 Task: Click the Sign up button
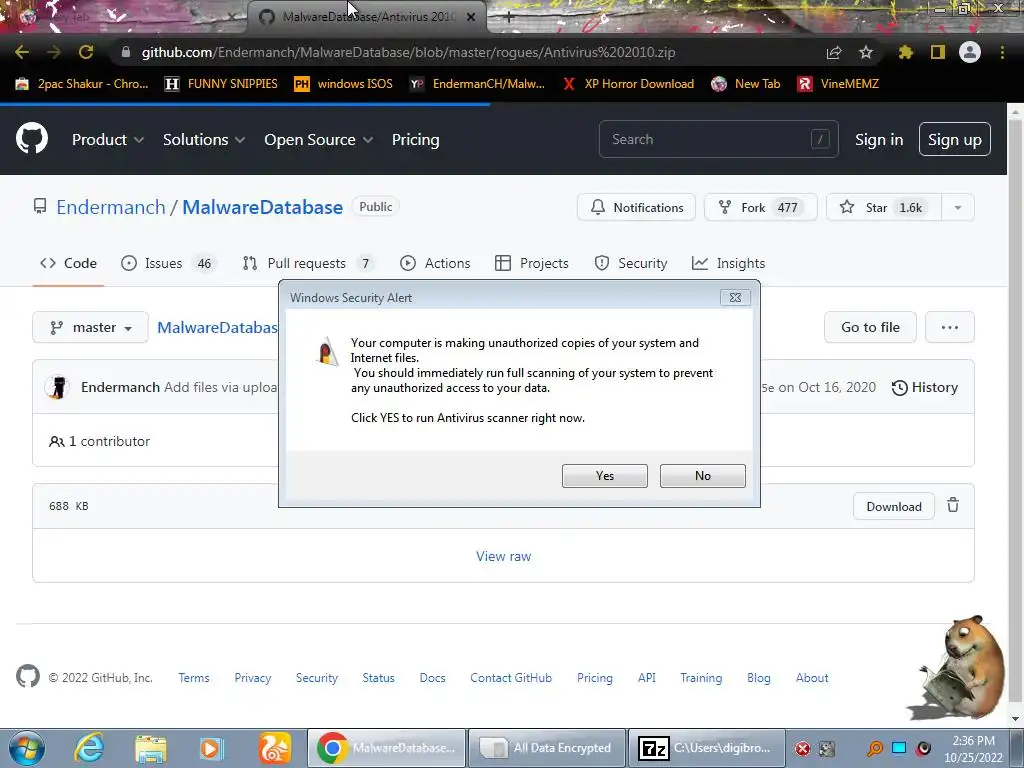(x=955, y=139)
